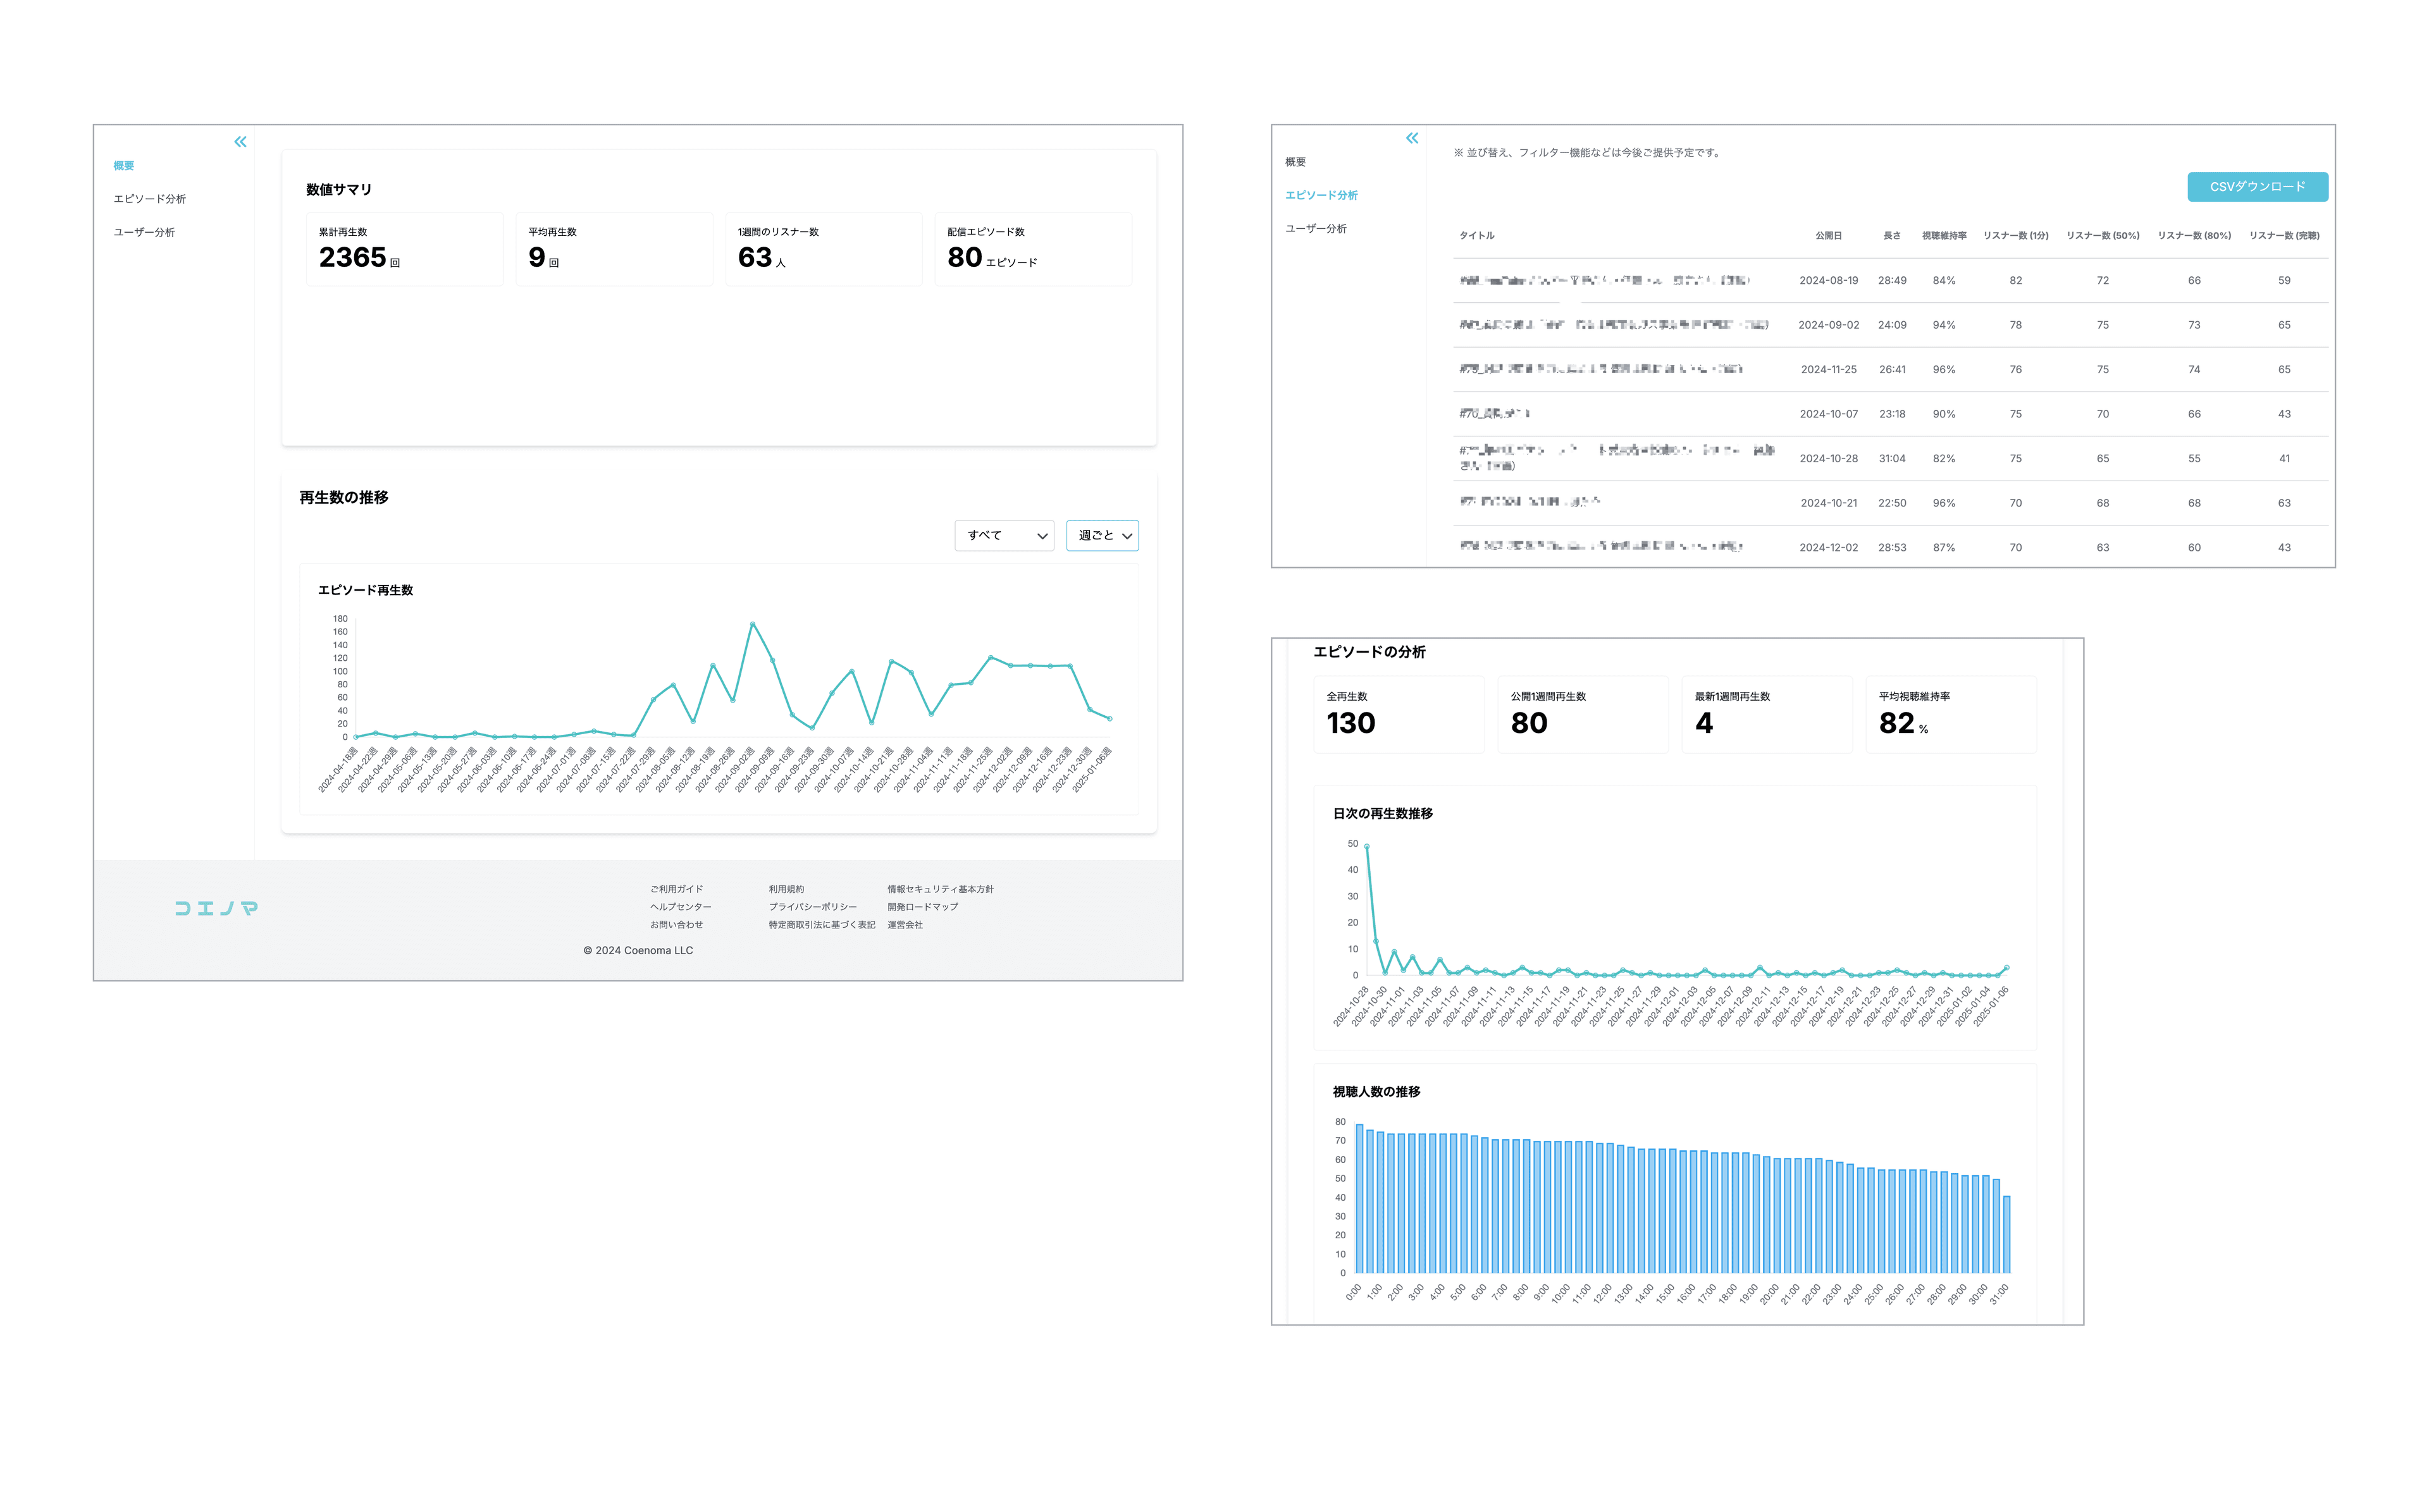The width and height of the screenshot is (2429, 1512).
Task: Click the お問い合わせ footer link
Action: click(676, 925)
